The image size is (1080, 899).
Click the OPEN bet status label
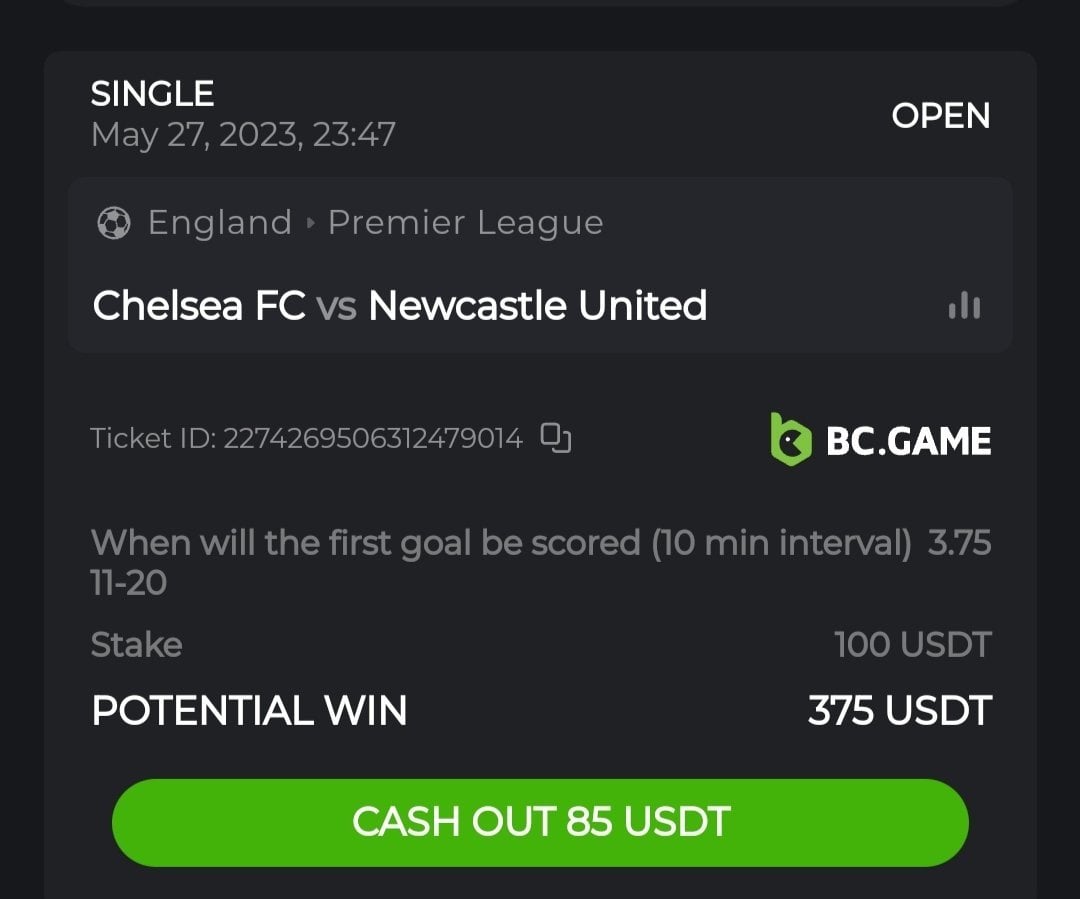tap(940, 116)
